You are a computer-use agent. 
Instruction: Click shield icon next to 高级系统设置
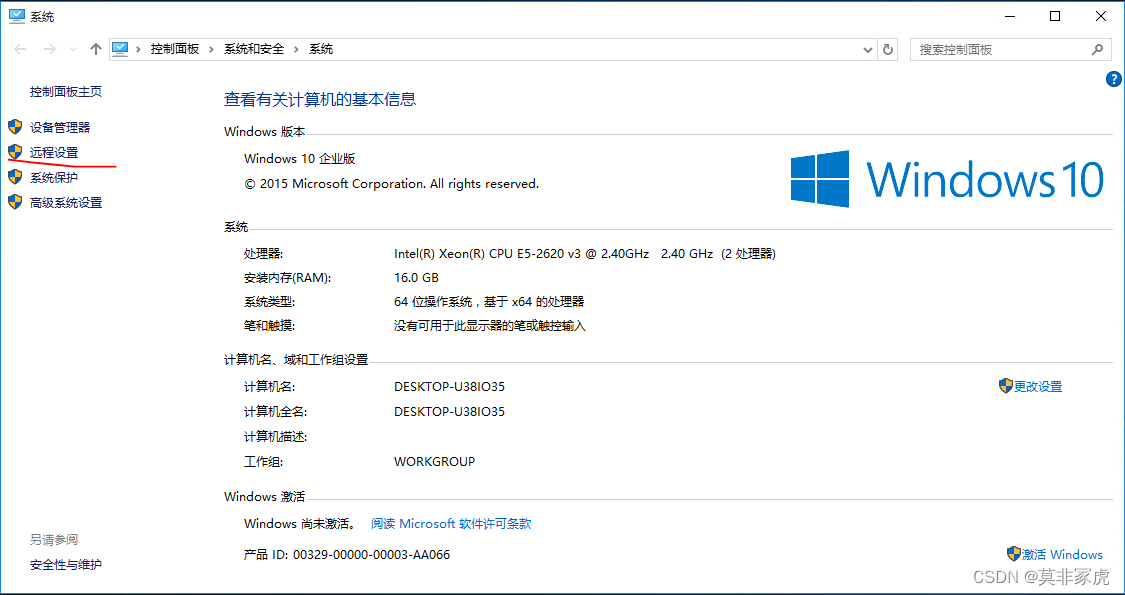point(15,202)
